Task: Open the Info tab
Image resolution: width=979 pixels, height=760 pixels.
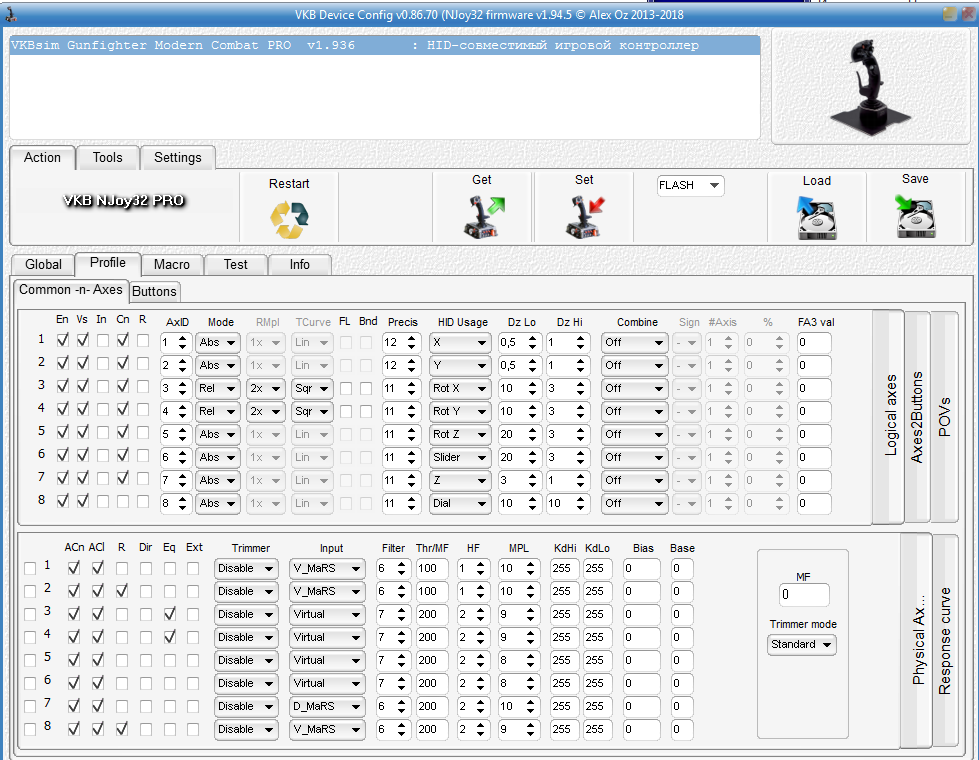Action: [299, 264]
